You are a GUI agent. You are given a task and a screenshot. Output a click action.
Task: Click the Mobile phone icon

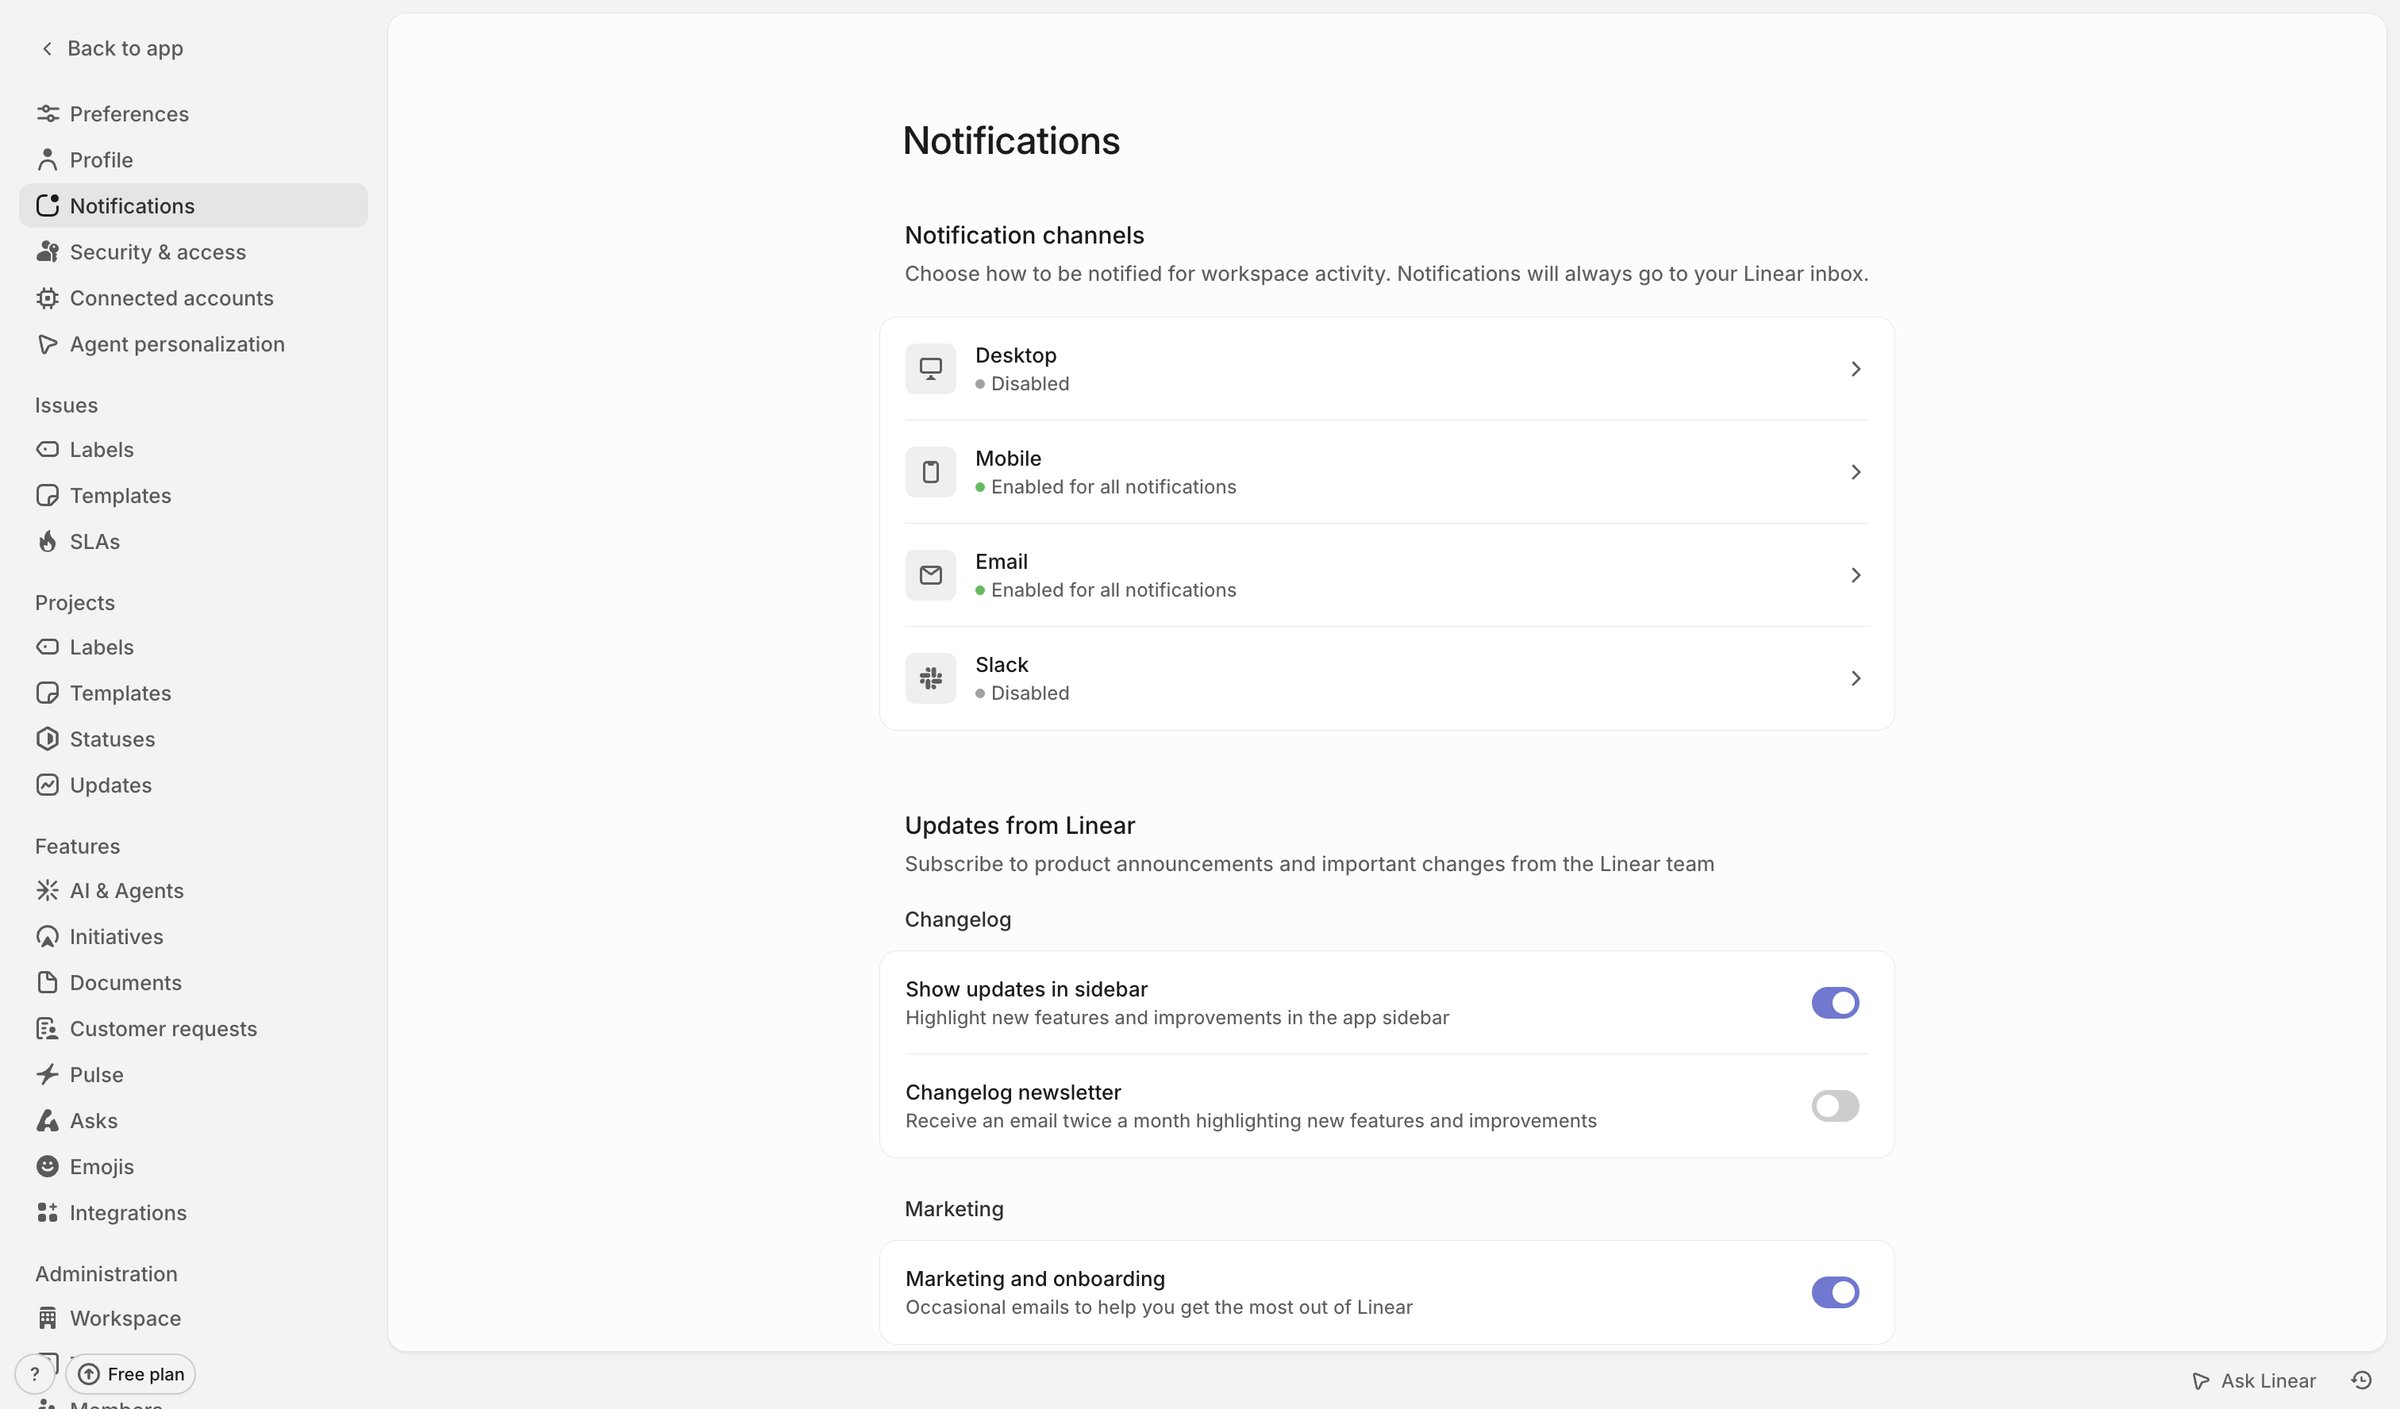930,472
